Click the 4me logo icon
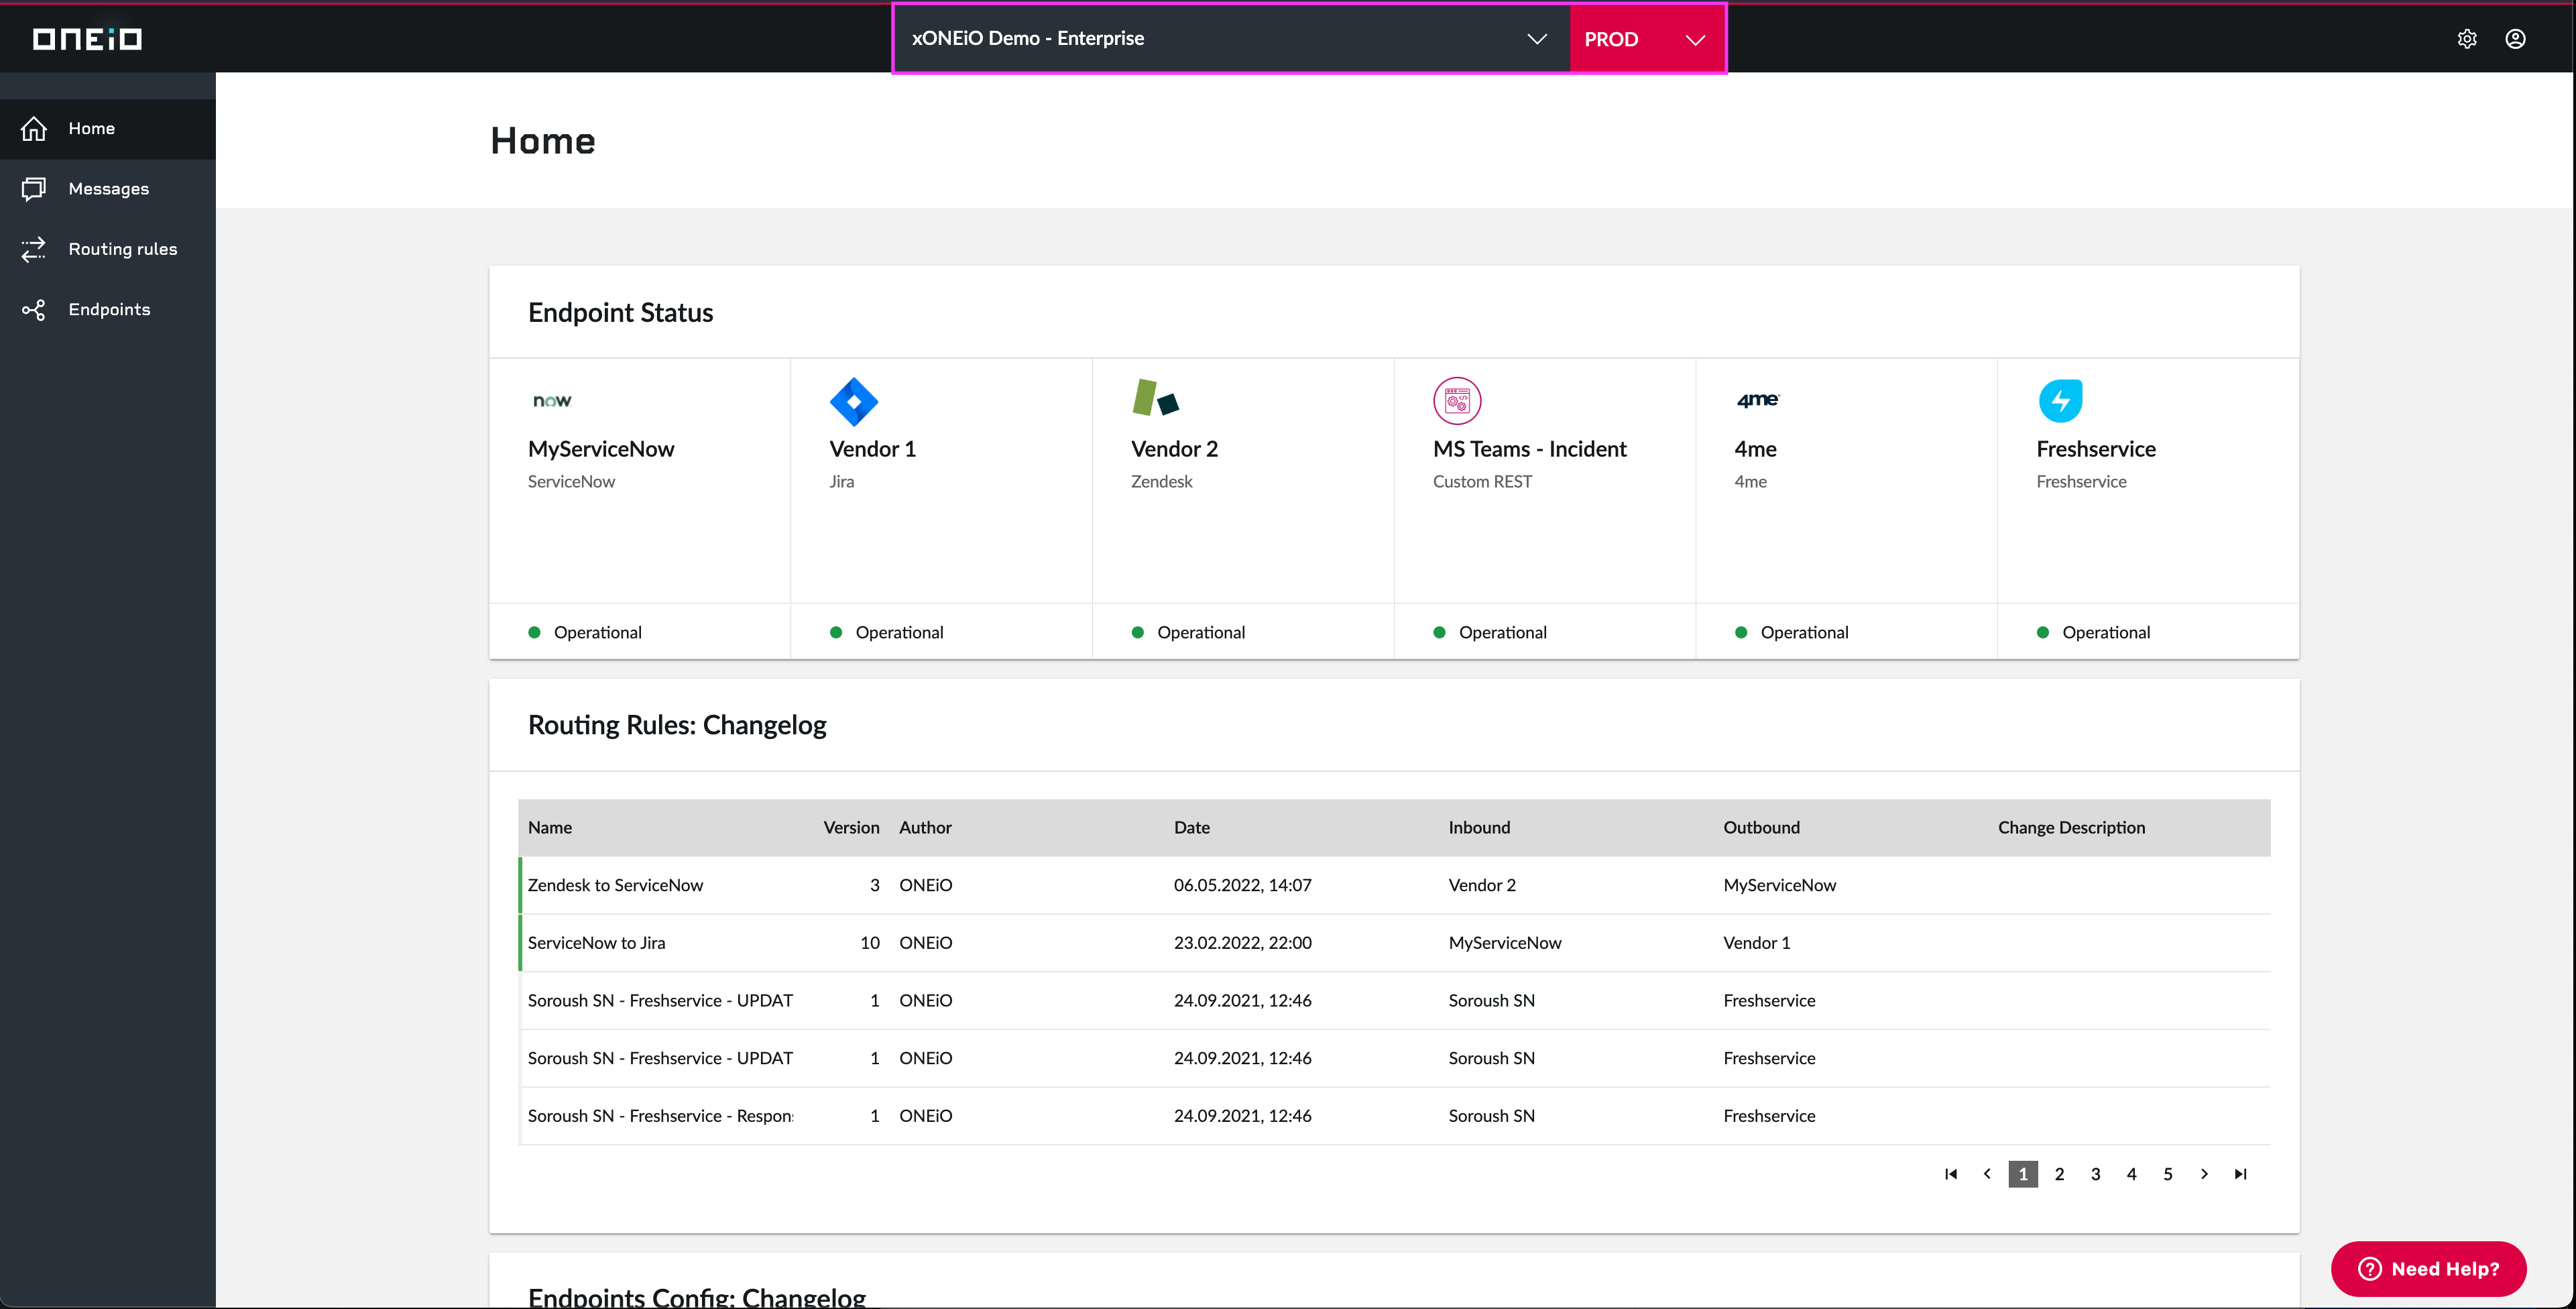The image size is (2576, 1309). coord(1758,400)
